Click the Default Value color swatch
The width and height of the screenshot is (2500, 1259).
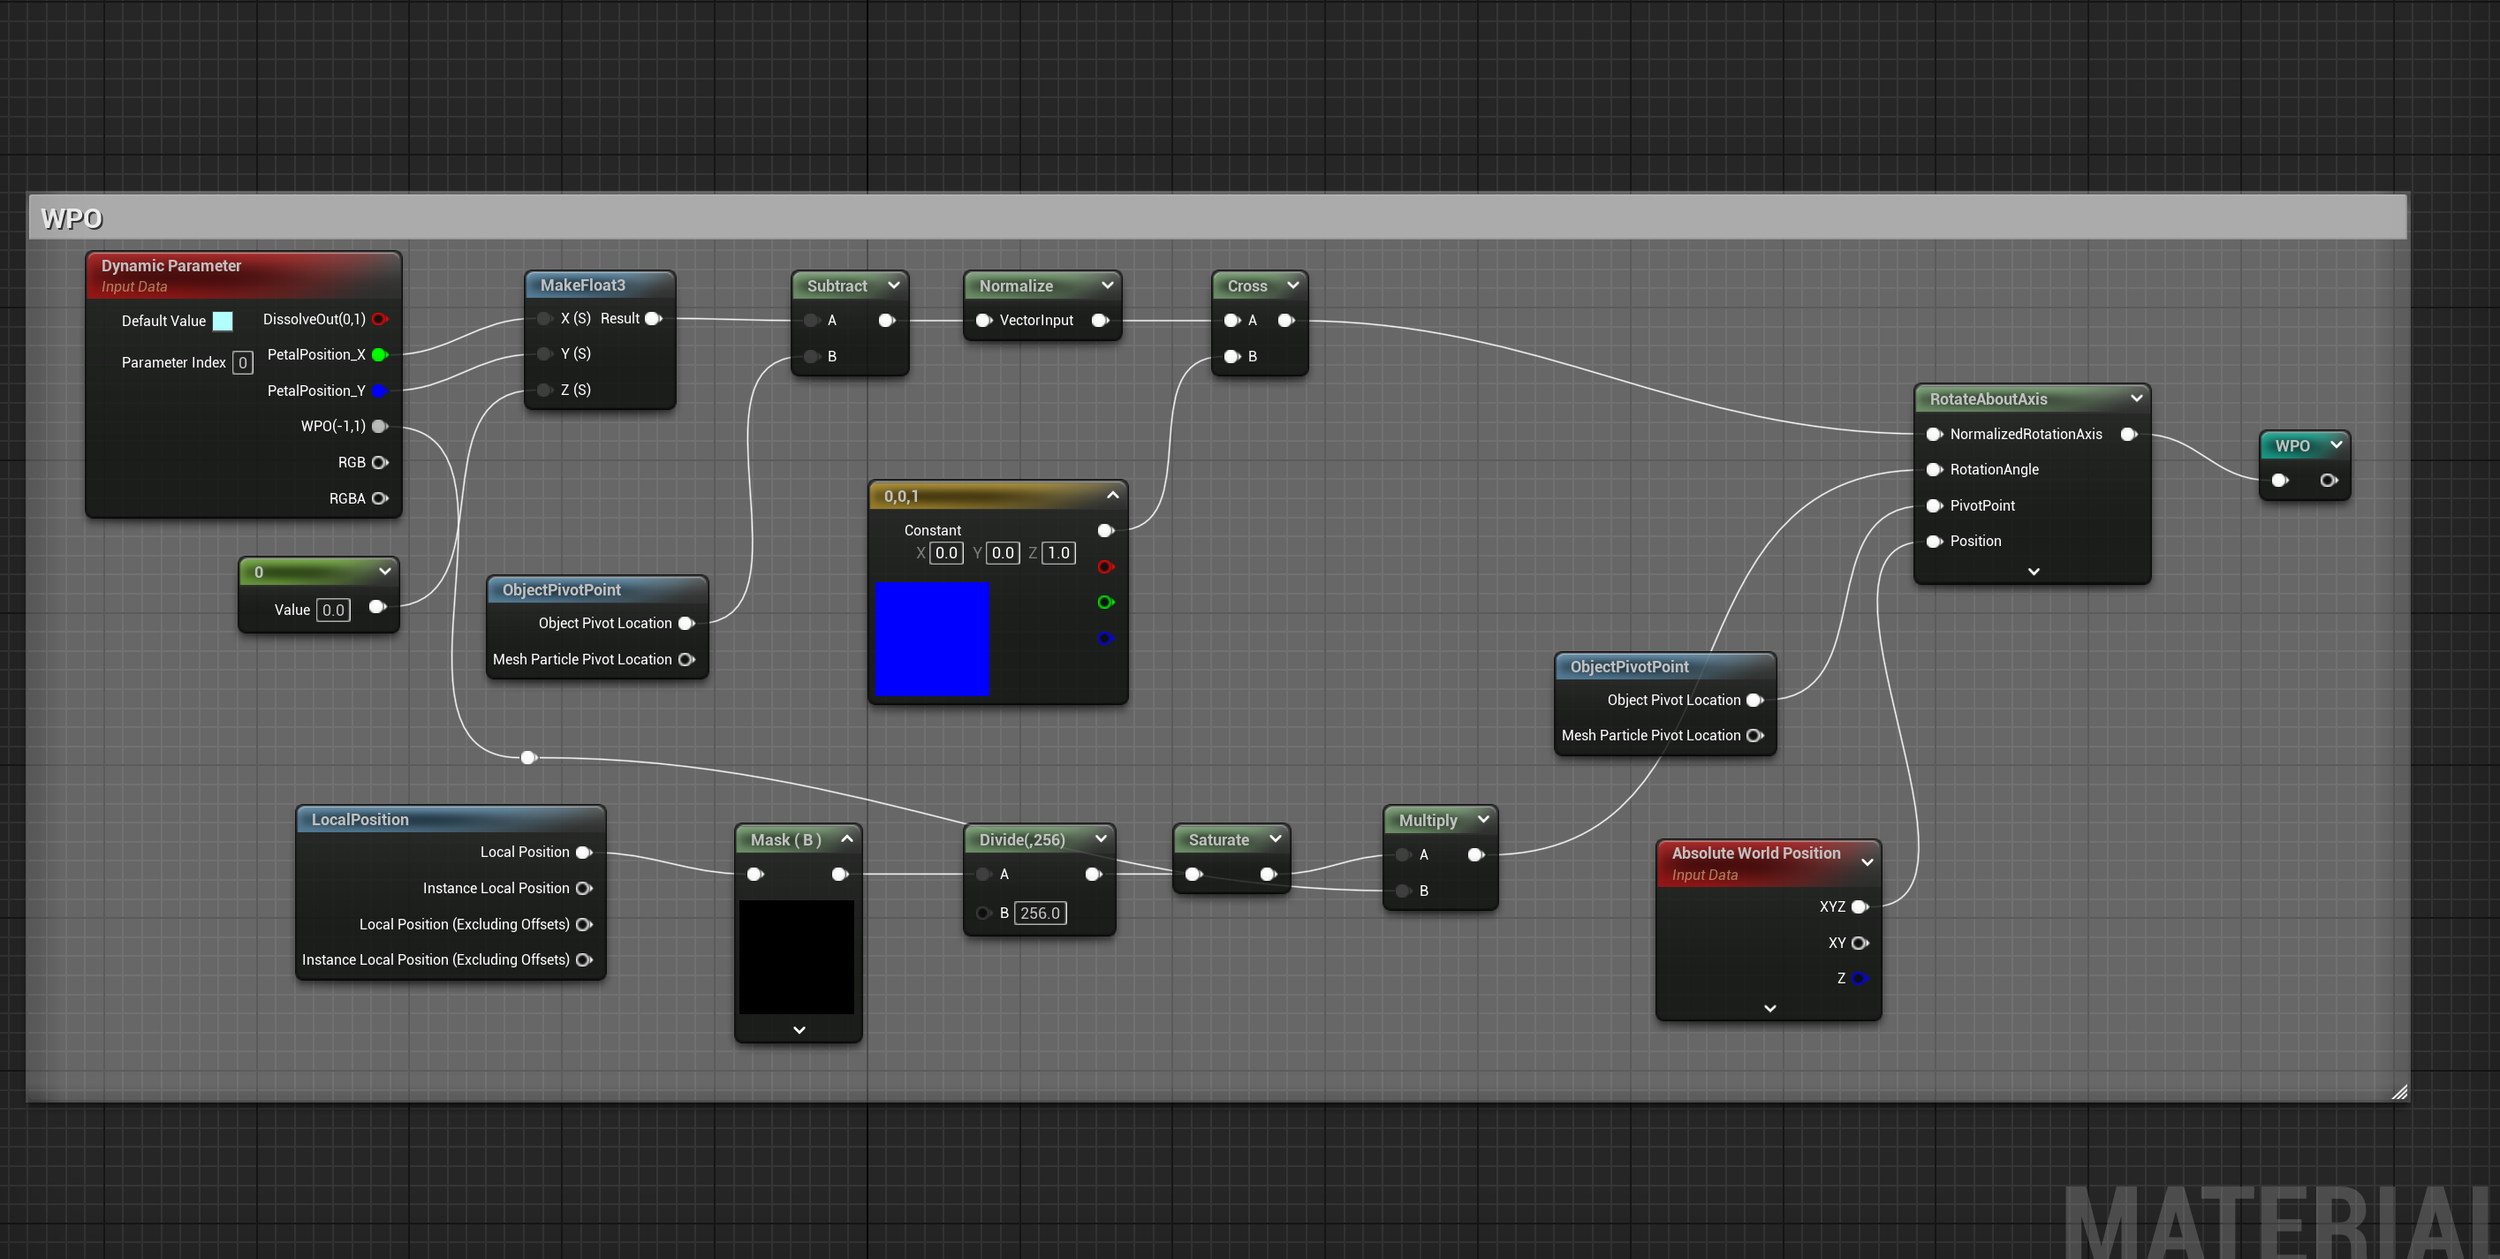point(223,321)
